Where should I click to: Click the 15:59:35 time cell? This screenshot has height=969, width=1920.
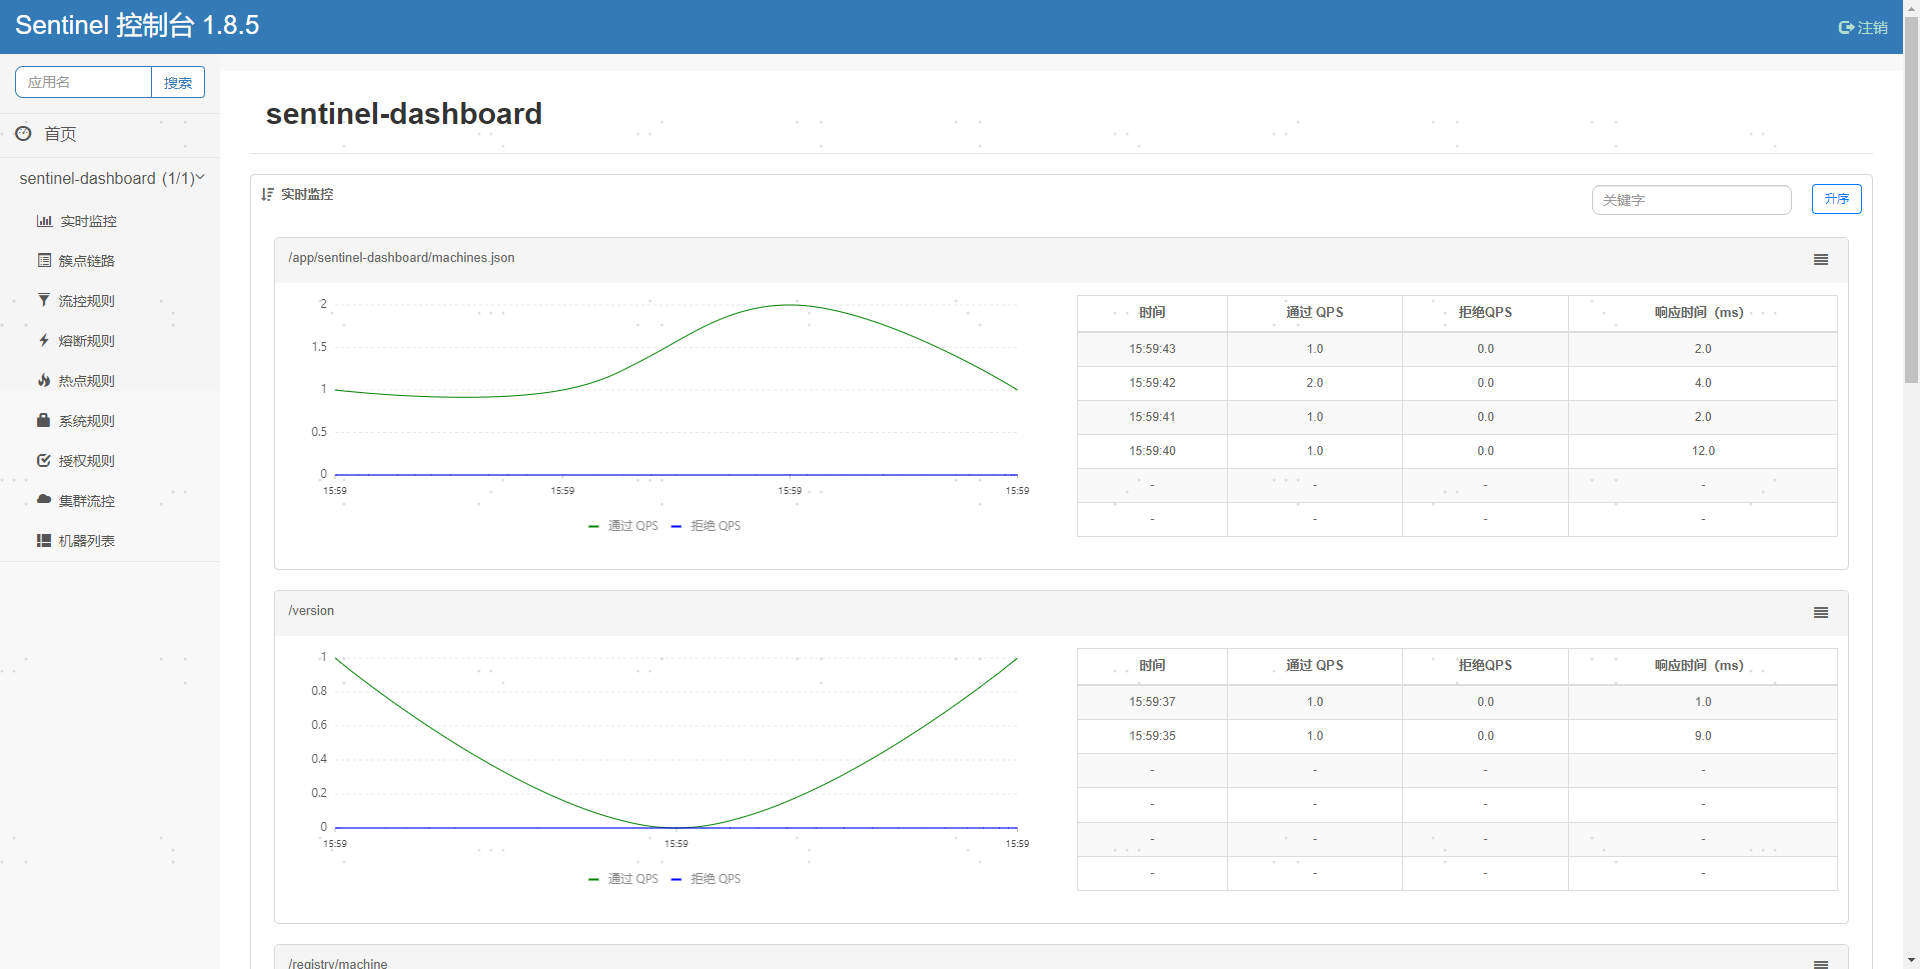click(1152, 736)
